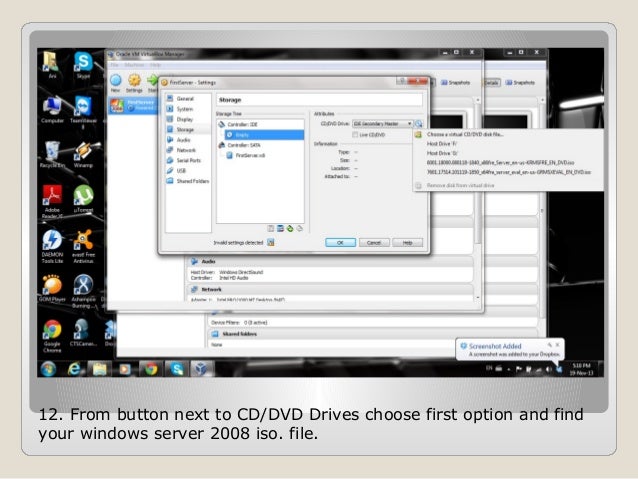Confirm settings with the OK button

pos(341,243)
